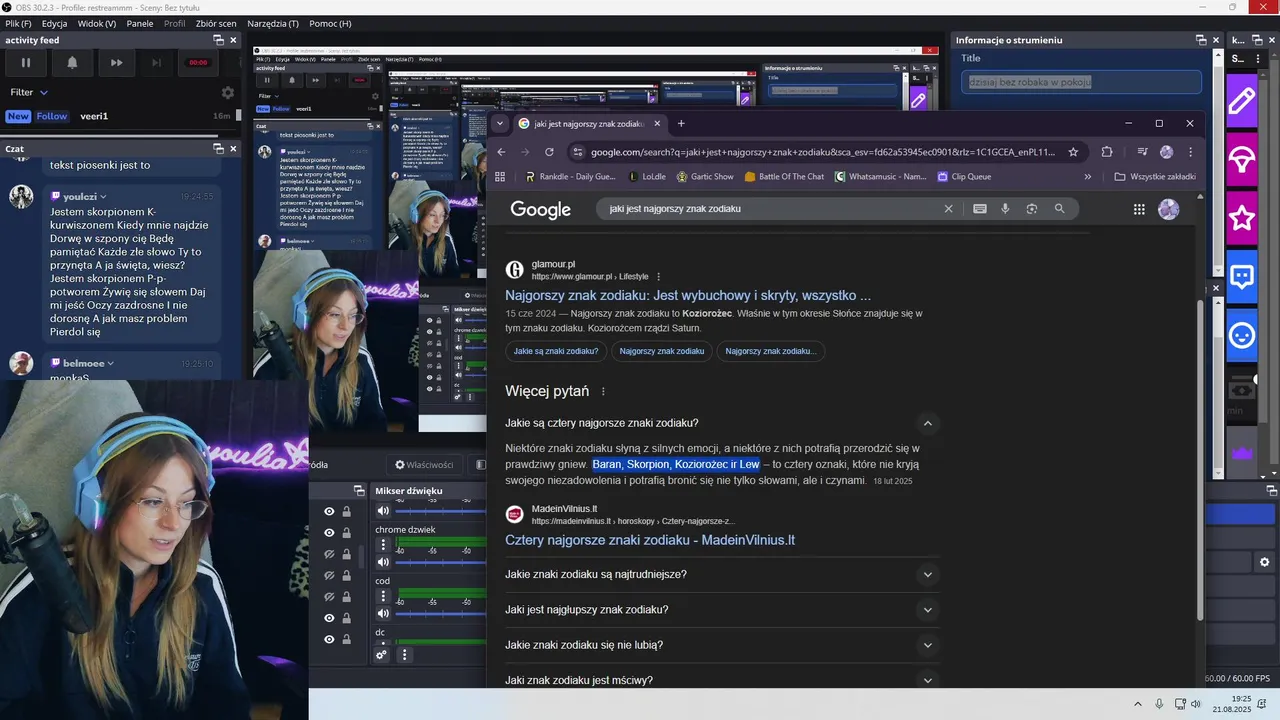Adjust chrome dzwiek volume slider
1280x720 pixels.
tap(440, 562)
